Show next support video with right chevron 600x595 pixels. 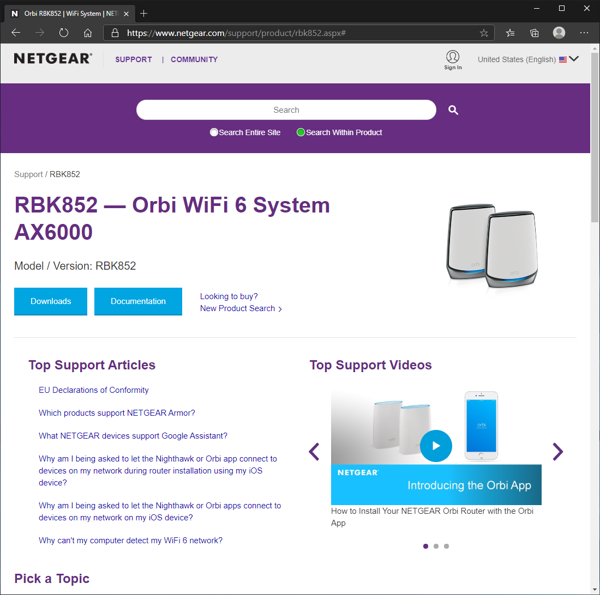coord(558,452)
